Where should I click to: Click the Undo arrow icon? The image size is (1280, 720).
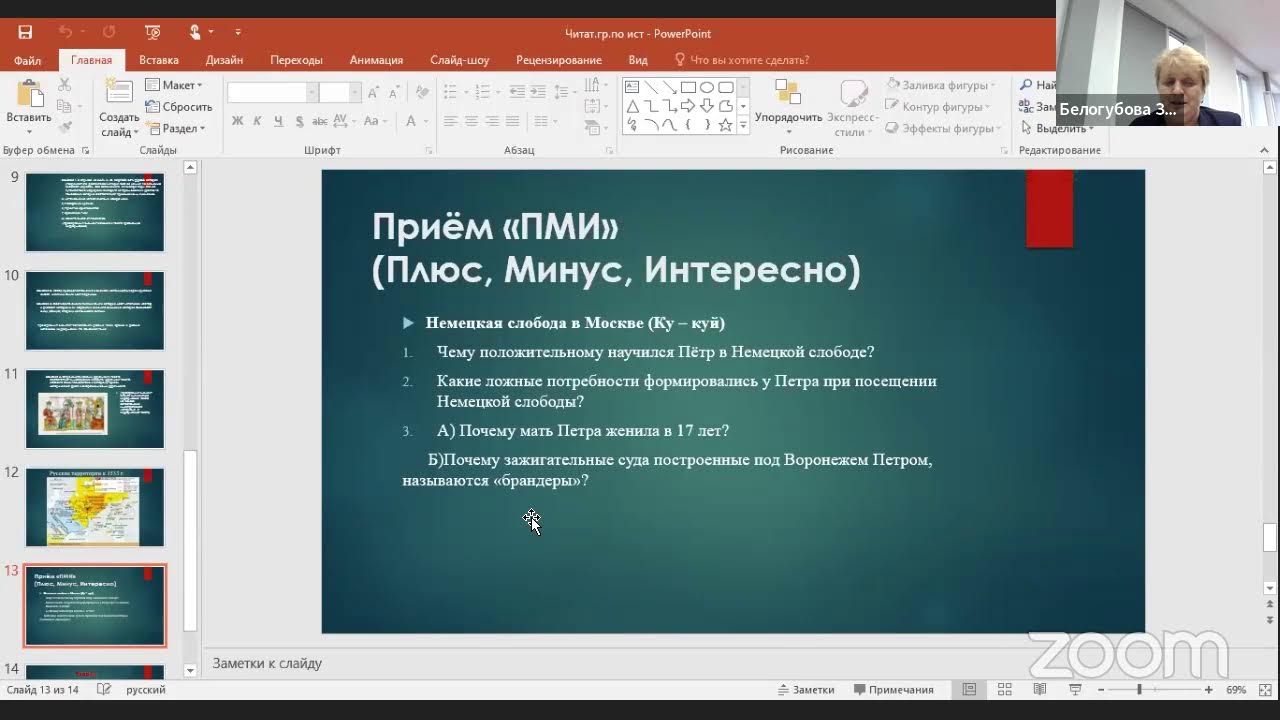pos(65,33)
